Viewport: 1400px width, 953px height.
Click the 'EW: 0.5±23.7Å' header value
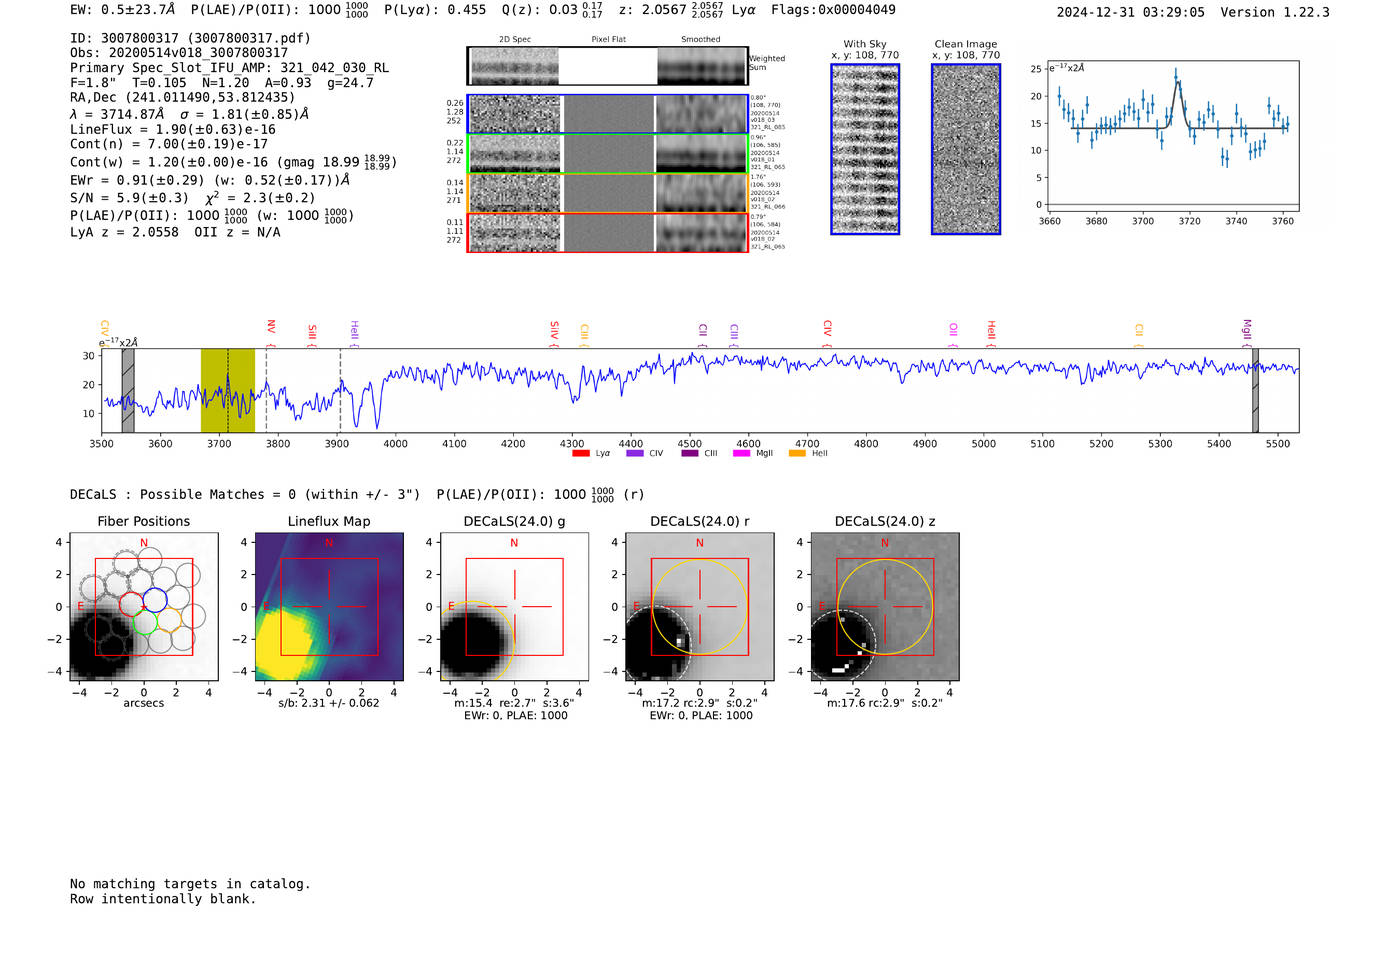[122, 9]
